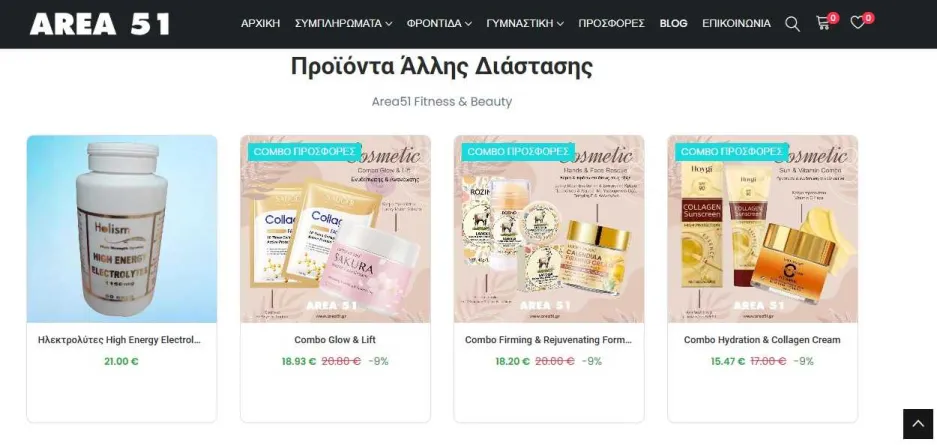Open the search magnifier icon

[792, 24]
